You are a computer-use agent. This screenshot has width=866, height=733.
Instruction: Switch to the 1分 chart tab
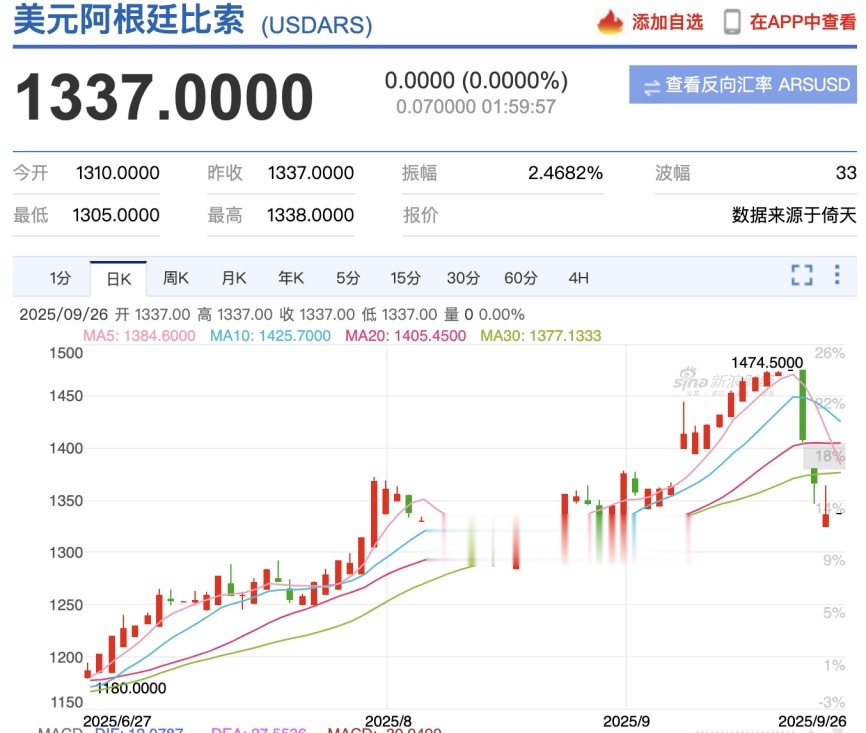click(x=60, y=278)
